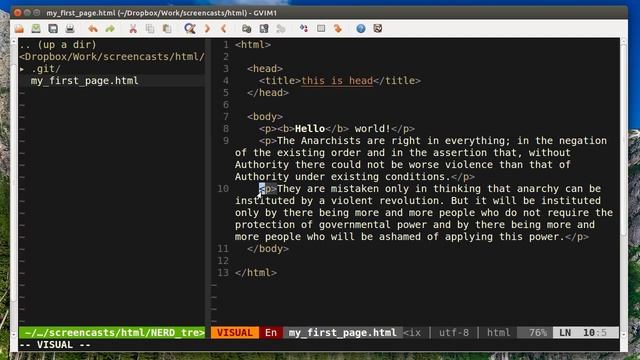640x360 pixels.
Task: Save current session via toolbar icon
Action: [264, 29]
